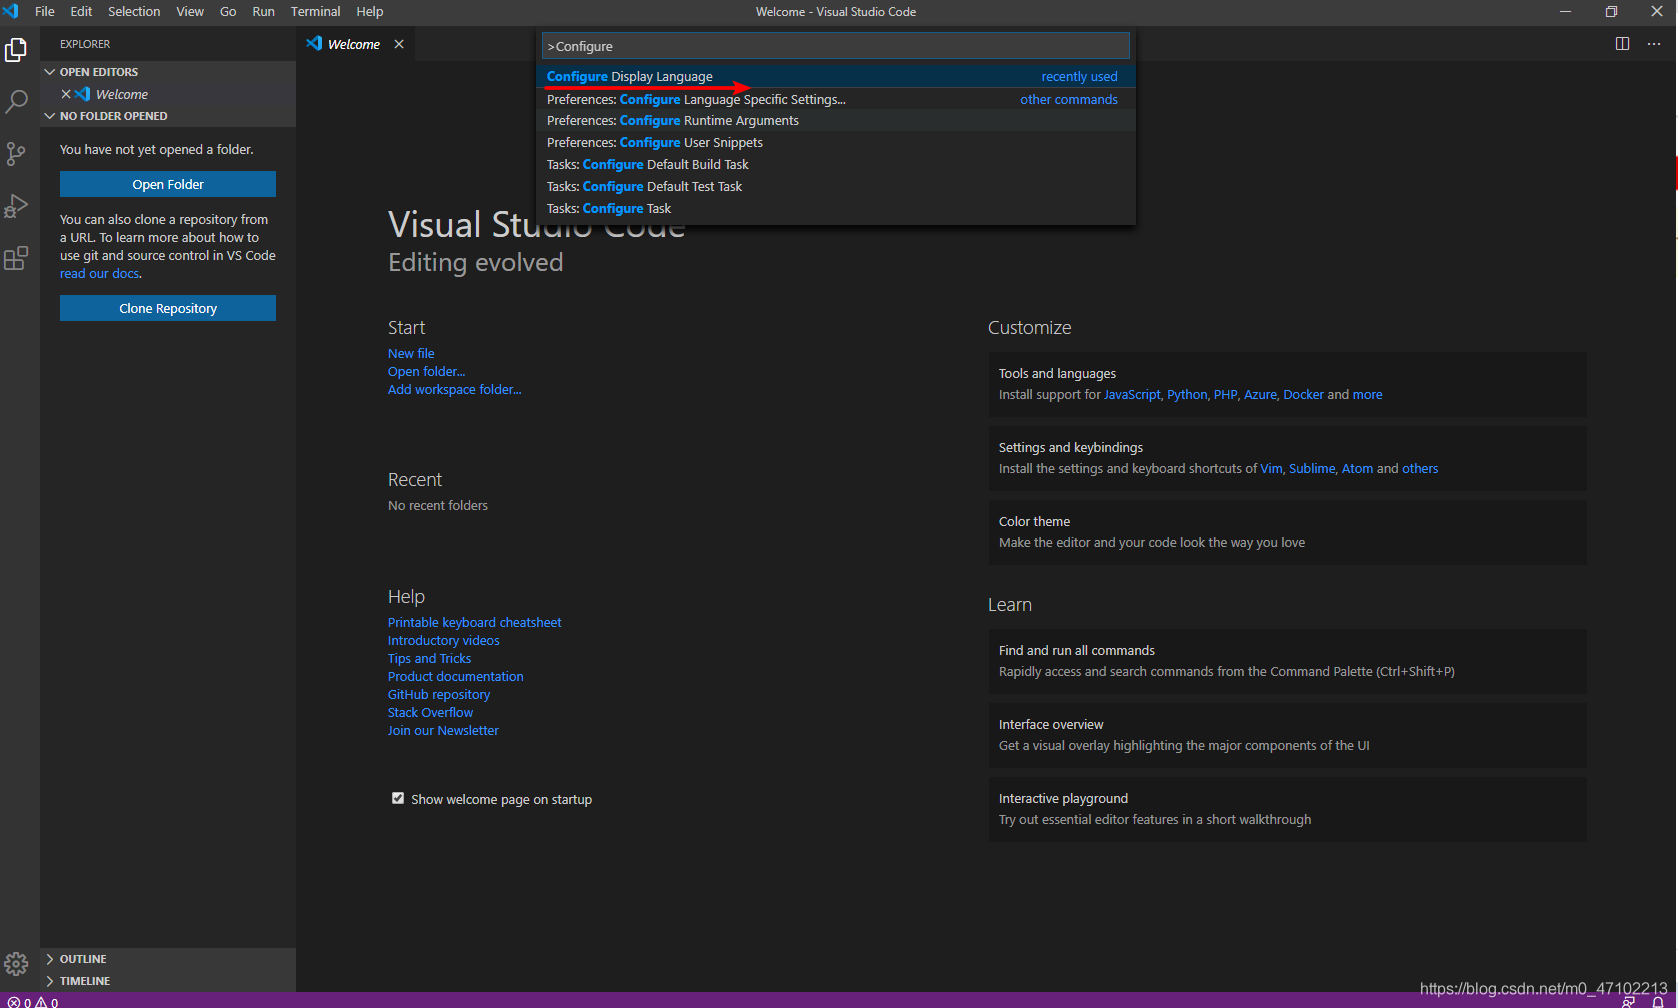The width and height of the screenshot is (1678, 1008).
Task: Open the Source Control icon
Action: (16, 154)
